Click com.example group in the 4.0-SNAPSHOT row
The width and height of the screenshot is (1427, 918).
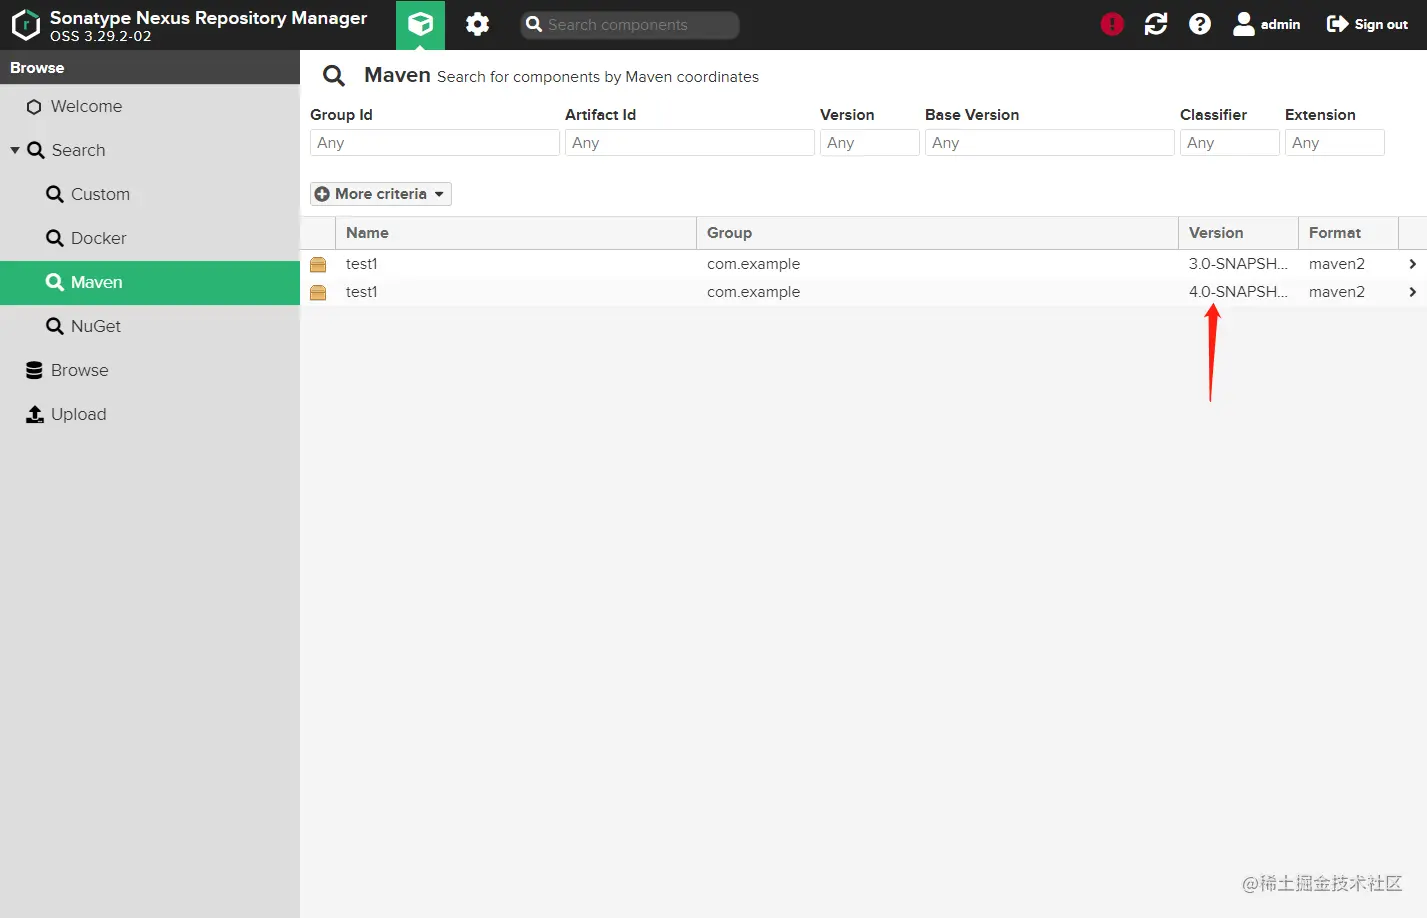point(753,292)
